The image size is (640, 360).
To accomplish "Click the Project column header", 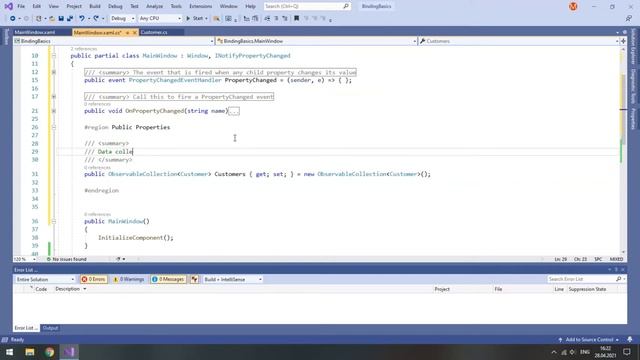I will 442,289.
